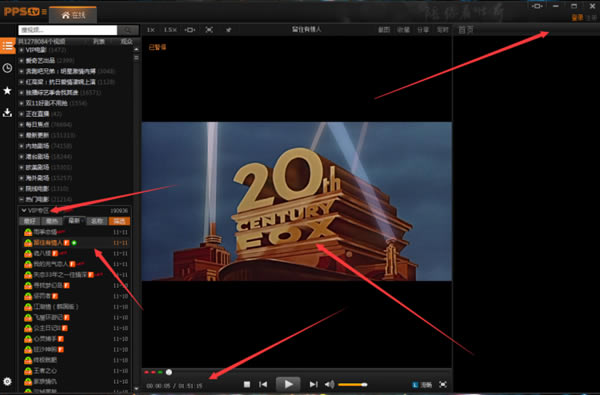Image resolution: width=600 pixels, height=395 pixels.
Task: Play the paused video
Action: point(288,384)
